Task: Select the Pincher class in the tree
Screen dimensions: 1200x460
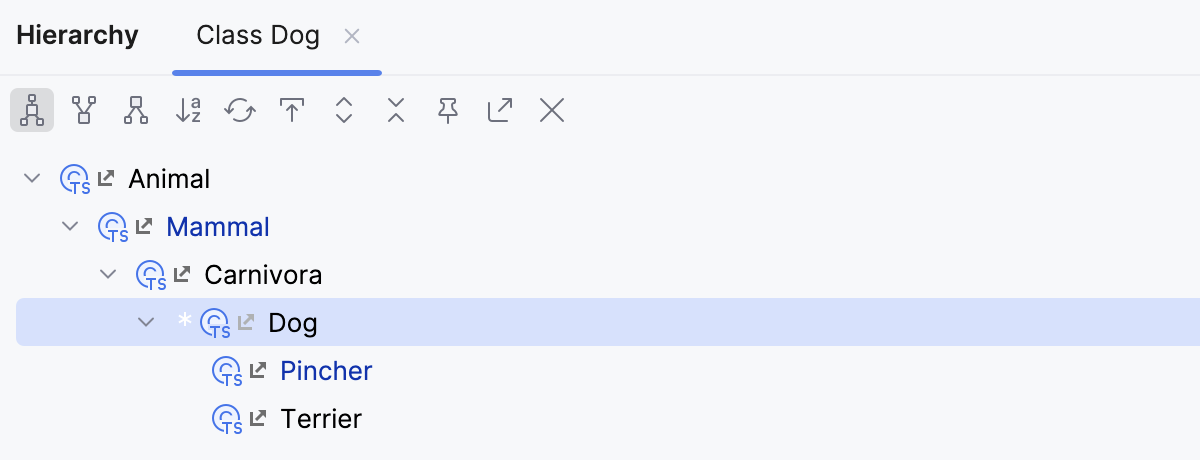Action: [x=326, y=371]
